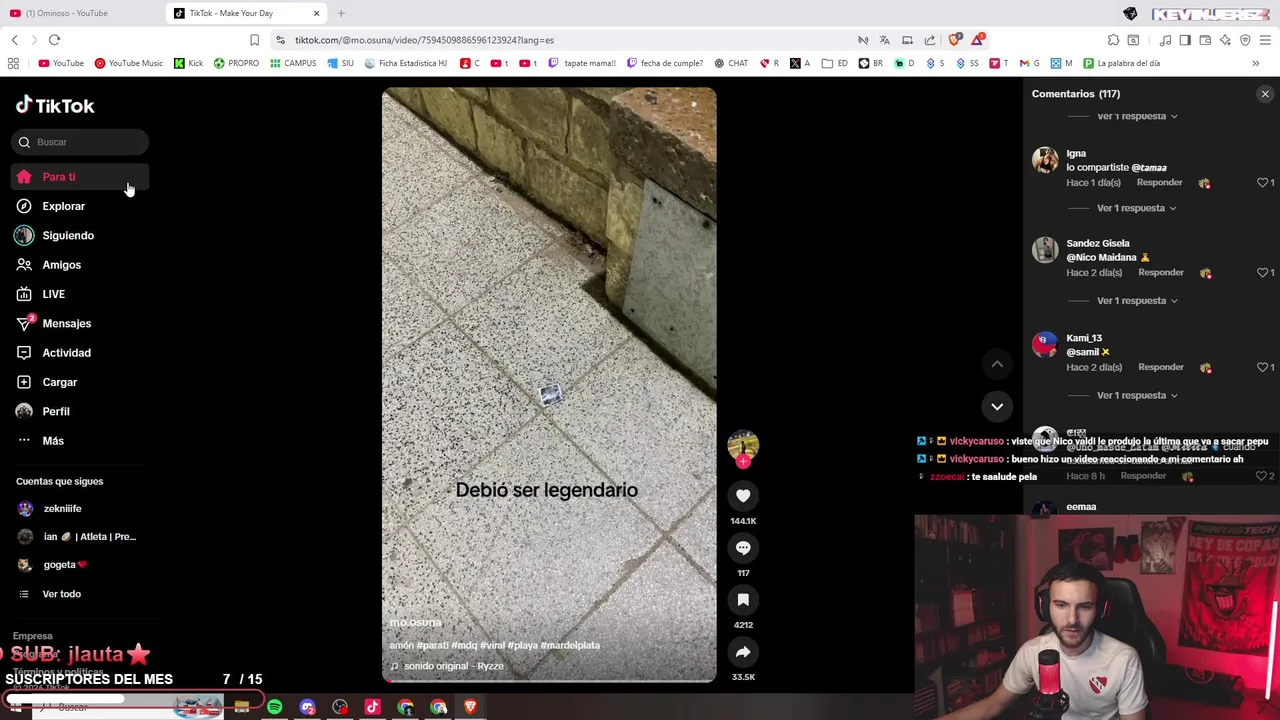Click the @Nico Maidana mention

[1101, 258]
